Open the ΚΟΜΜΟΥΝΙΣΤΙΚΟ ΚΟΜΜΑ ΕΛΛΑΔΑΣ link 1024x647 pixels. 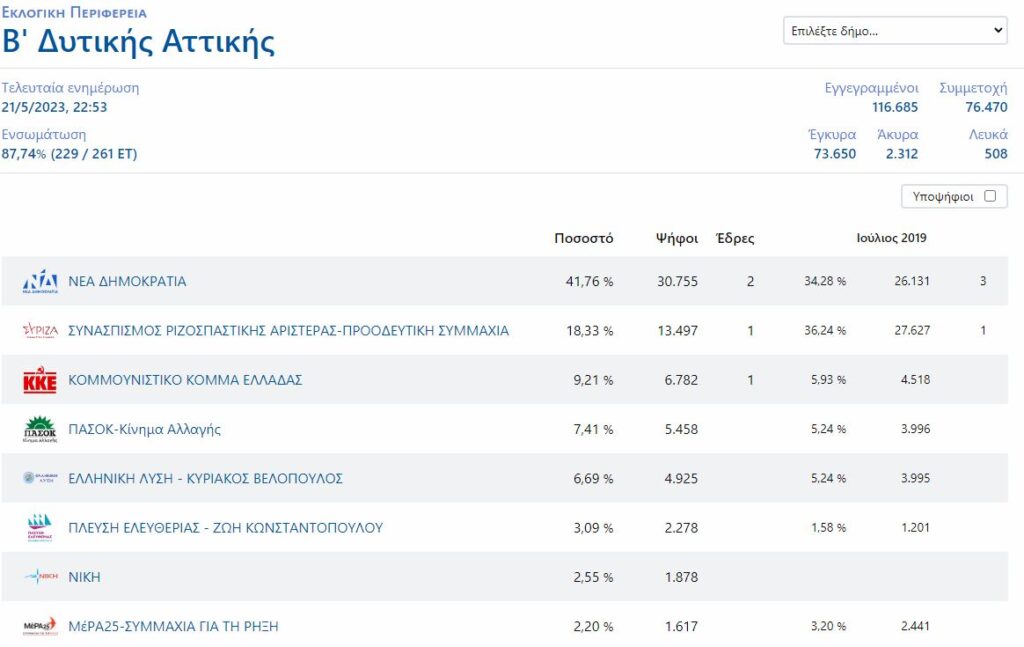tap(185, 380)
